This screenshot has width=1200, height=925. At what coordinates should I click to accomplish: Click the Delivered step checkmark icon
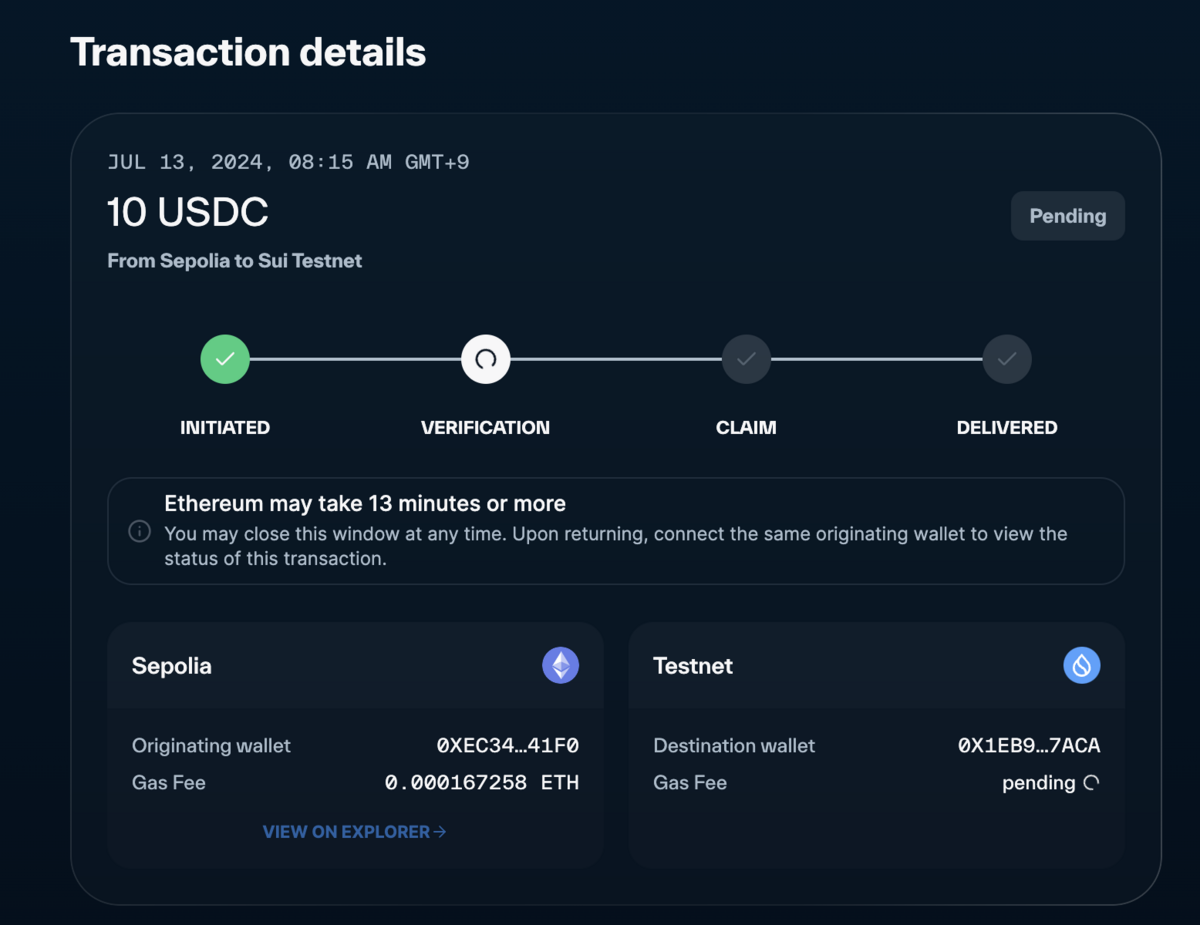pyautogui.click(x=1007, y=359)
